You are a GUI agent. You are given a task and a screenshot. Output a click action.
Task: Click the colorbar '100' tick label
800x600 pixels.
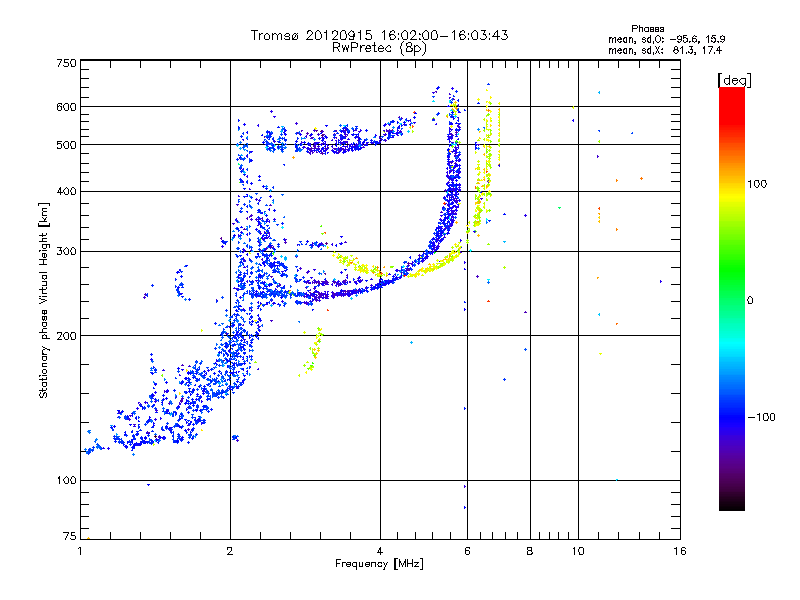click(x=757, y=184)
